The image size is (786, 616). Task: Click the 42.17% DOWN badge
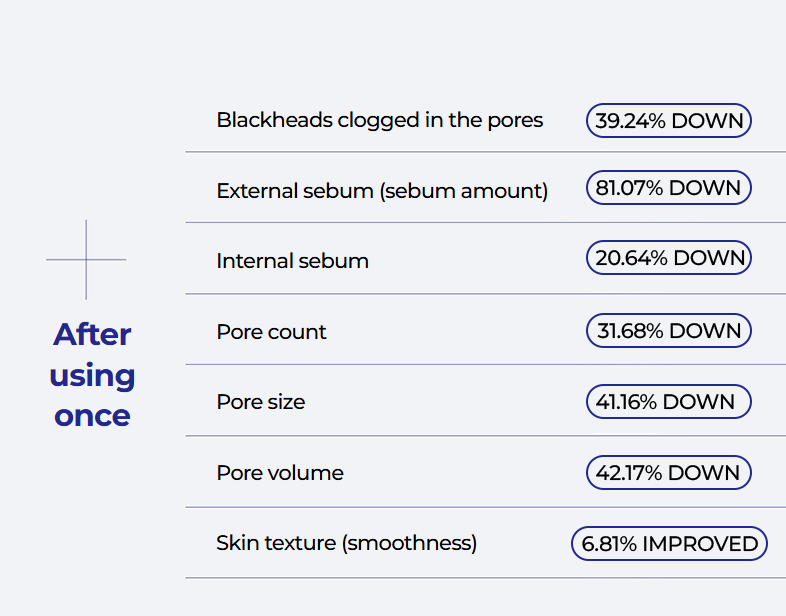coord(669,472)
